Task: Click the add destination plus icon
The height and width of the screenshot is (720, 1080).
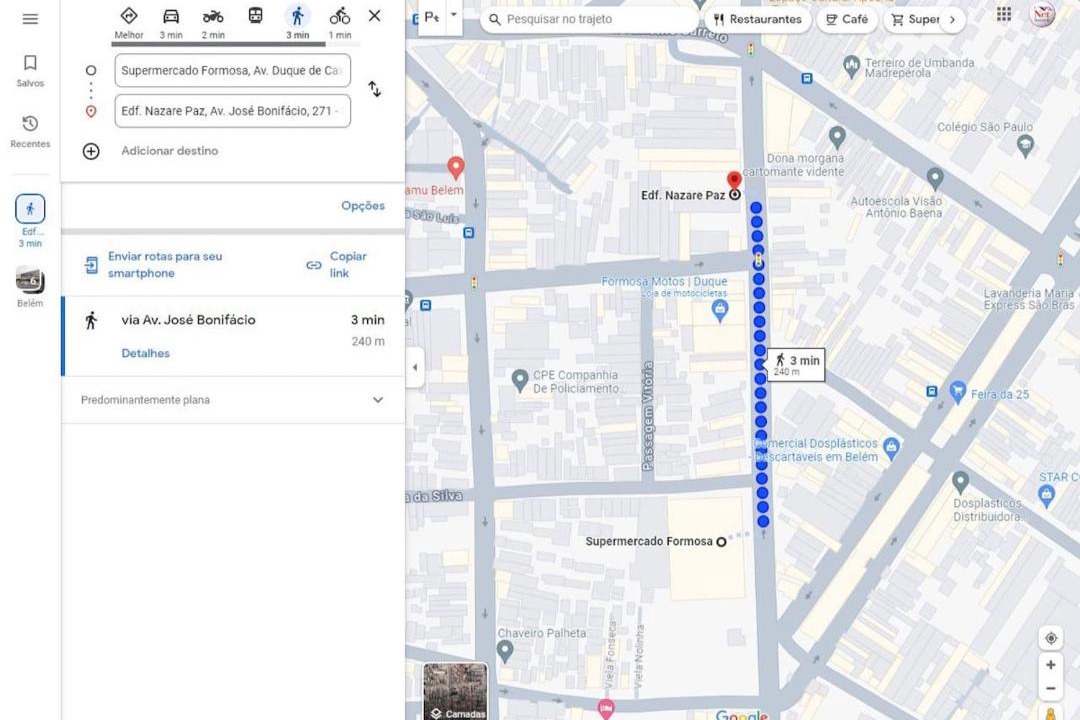Action: pyautogui.click(x=91, y=151)
